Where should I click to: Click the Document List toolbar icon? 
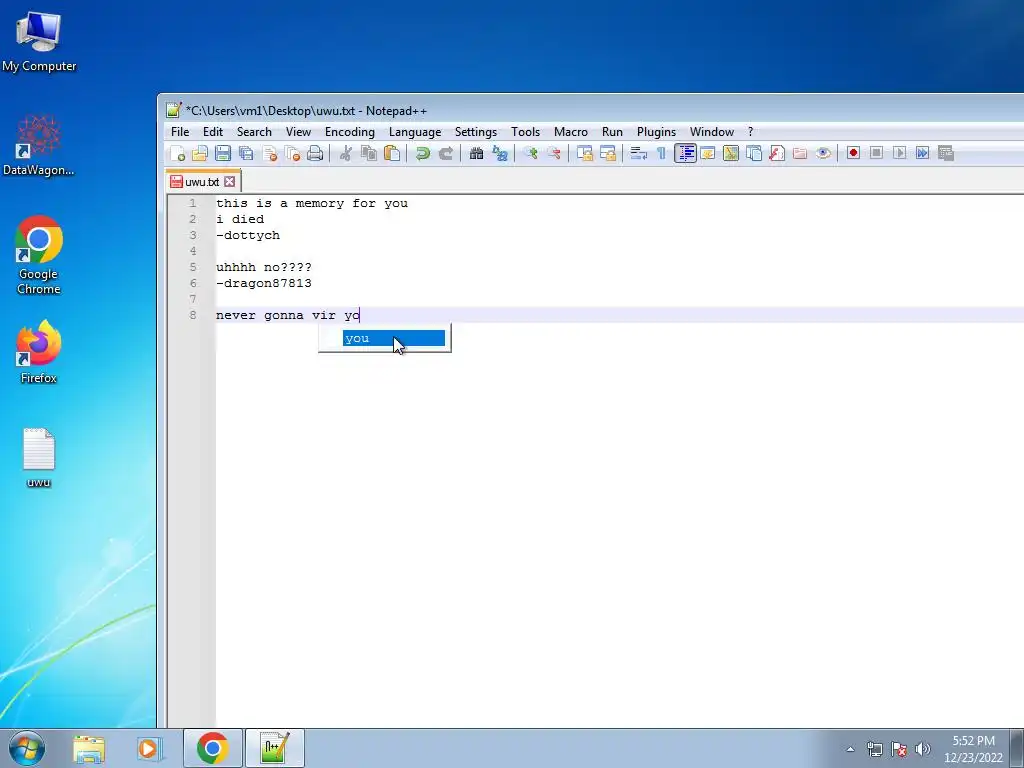pos(754,153)
